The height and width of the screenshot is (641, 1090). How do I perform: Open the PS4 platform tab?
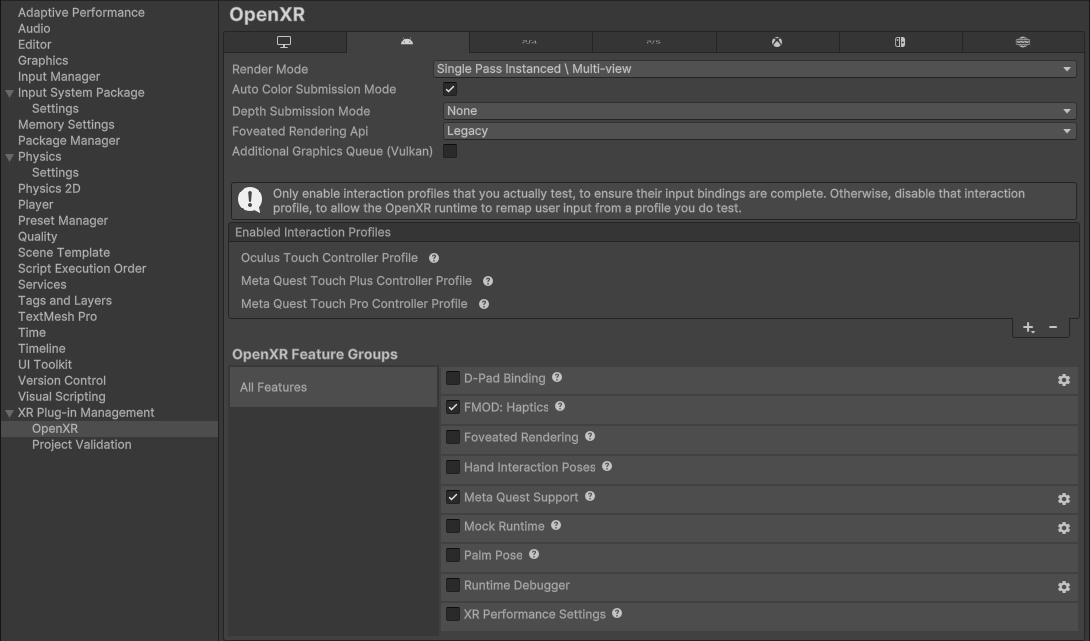pos(530,42)
